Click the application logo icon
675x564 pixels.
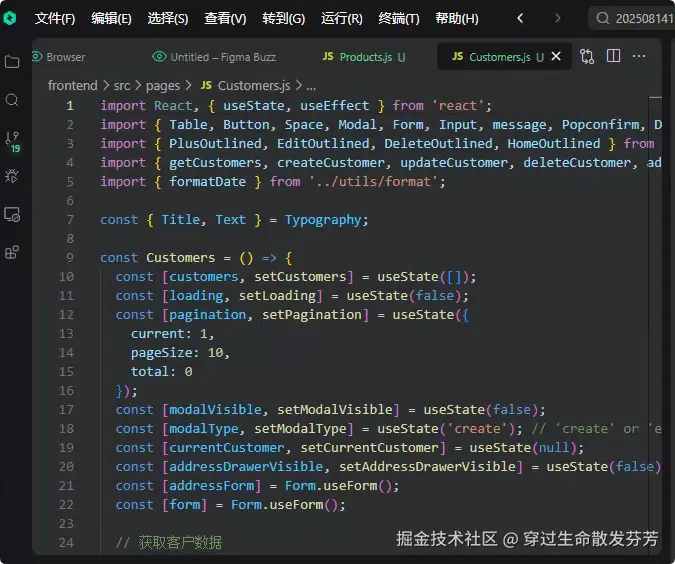(9, 18)
